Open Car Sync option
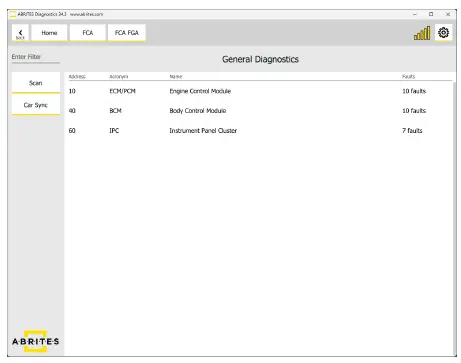This screenshot has width=461, height=363. [36, 105]
